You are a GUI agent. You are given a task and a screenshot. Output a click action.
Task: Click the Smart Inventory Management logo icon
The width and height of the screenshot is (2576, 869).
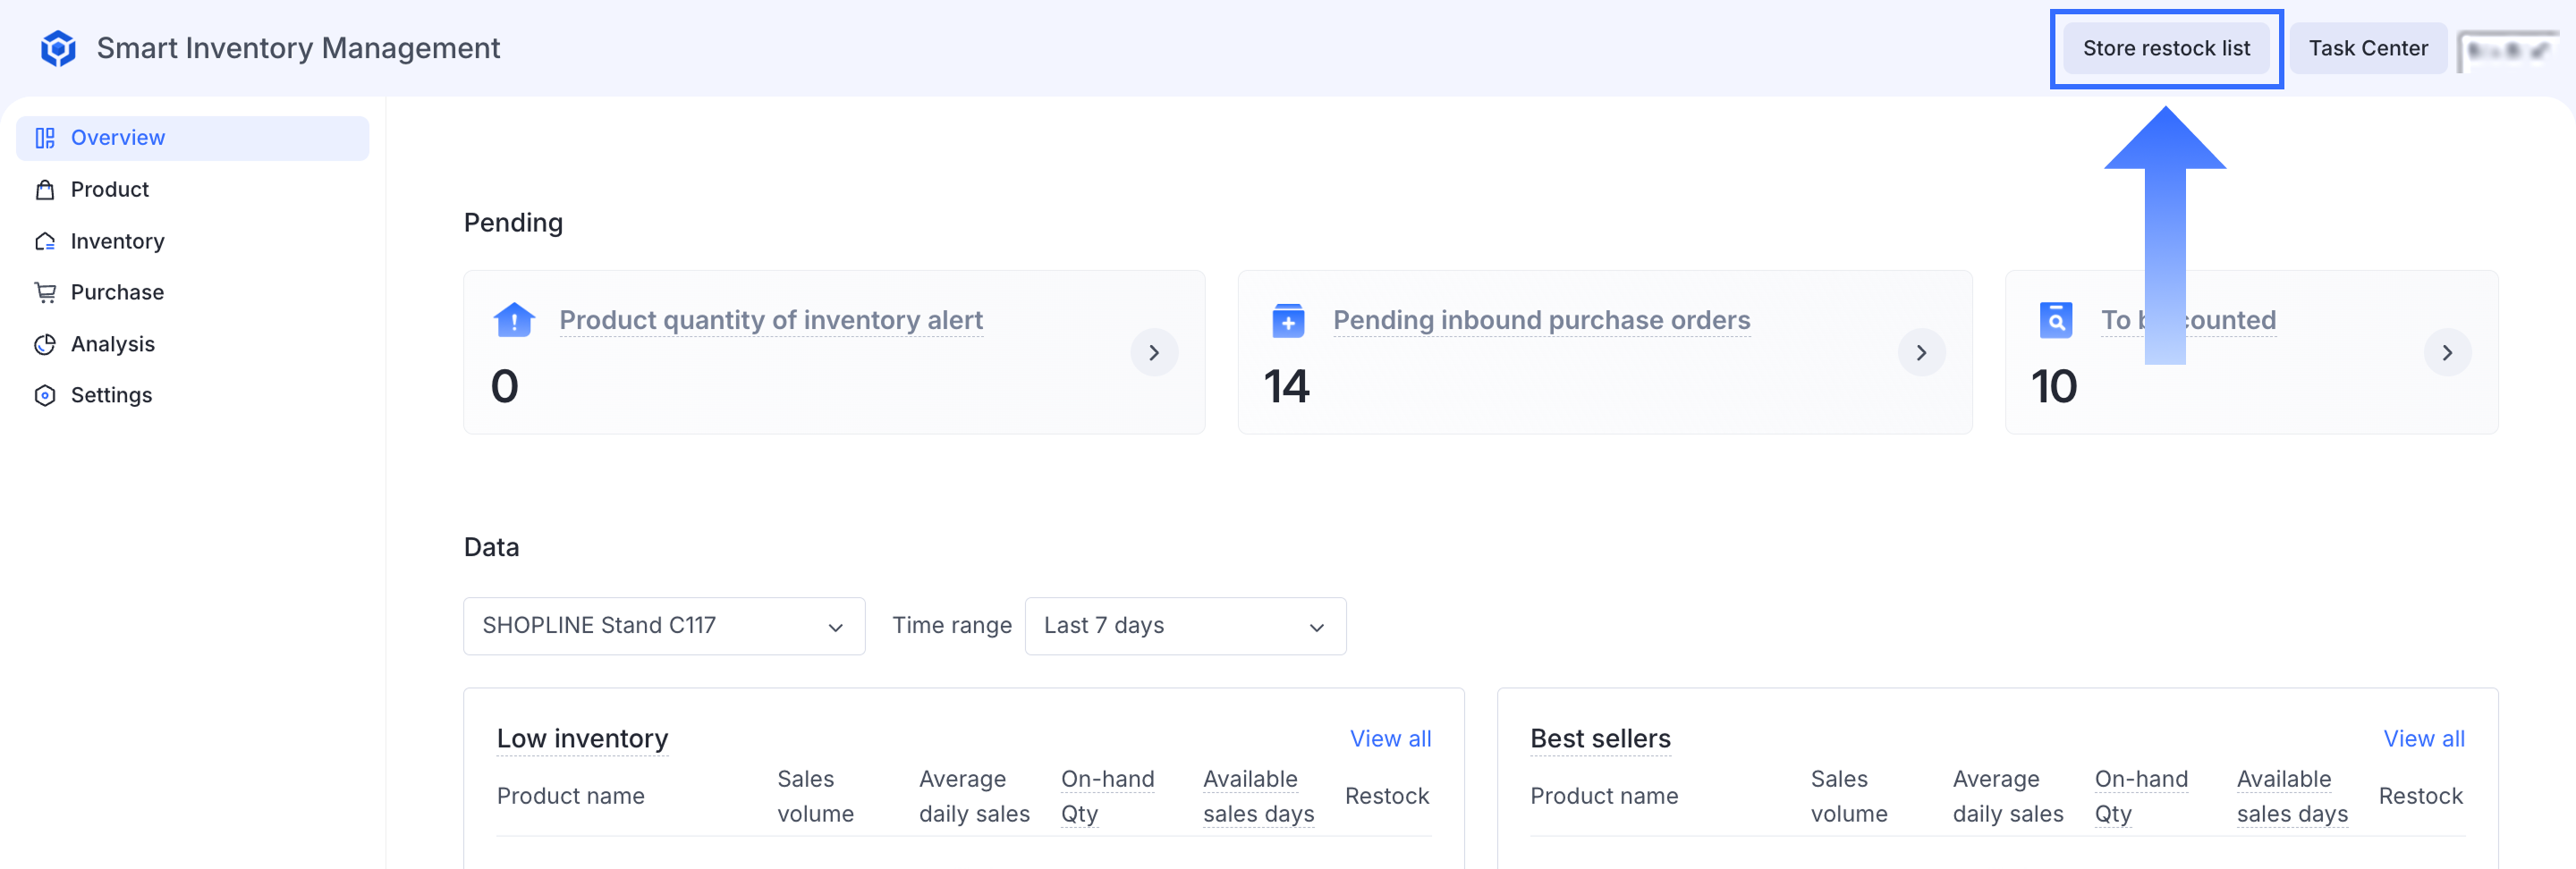point(58,48)
